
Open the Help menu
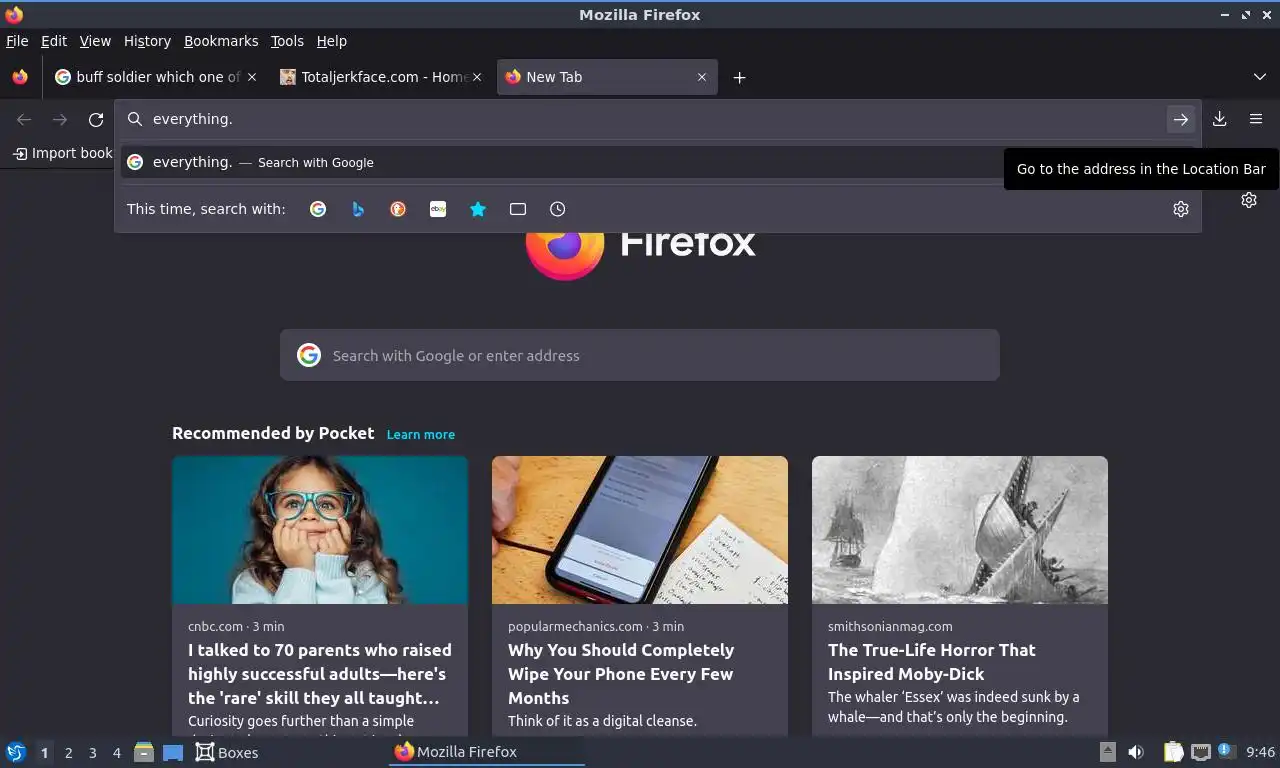click(x=332, y=41)
